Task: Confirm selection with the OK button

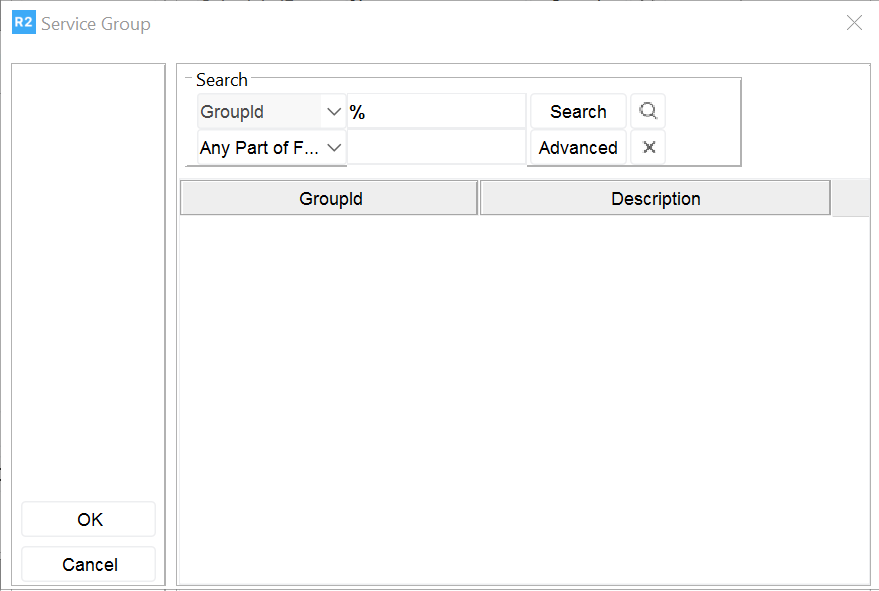Action: pyautogui.click(x=89, y=520)
